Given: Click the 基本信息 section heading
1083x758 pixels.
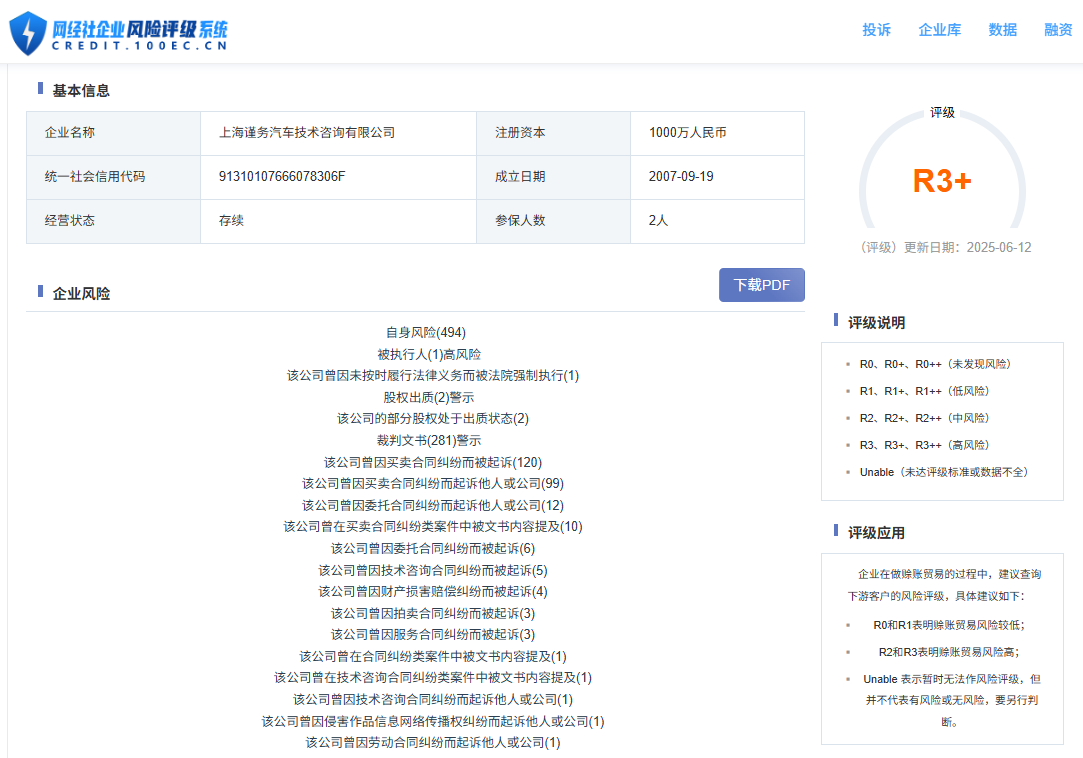Looking at the screenshot, I should (81, 91).
